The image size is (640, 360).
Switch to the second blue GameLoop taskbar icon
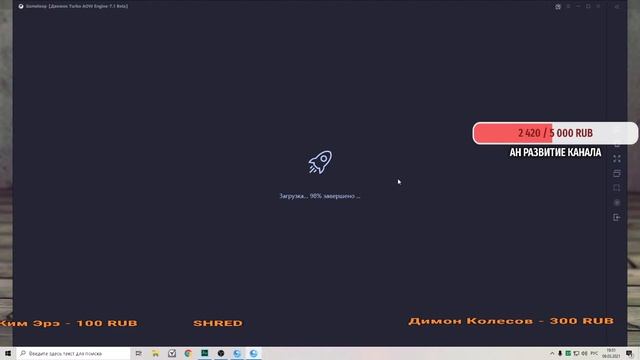[253, 353]
